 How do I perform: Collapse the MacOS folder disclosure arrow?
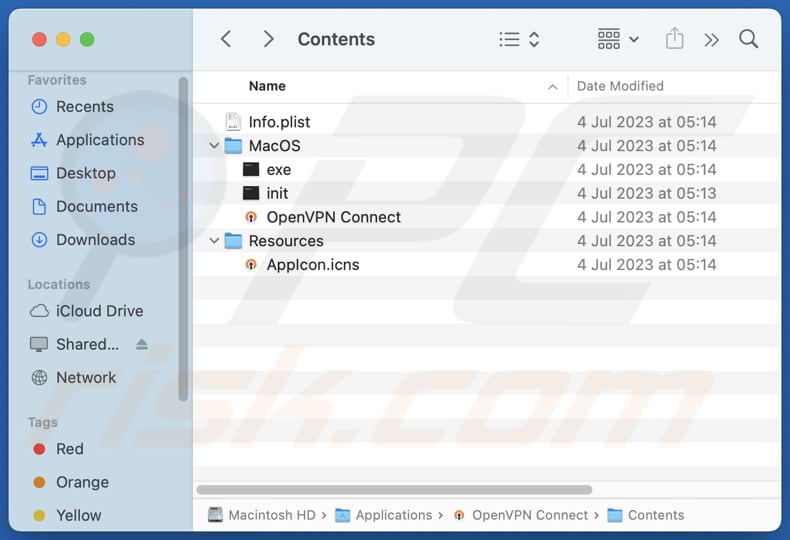(214, 146)
